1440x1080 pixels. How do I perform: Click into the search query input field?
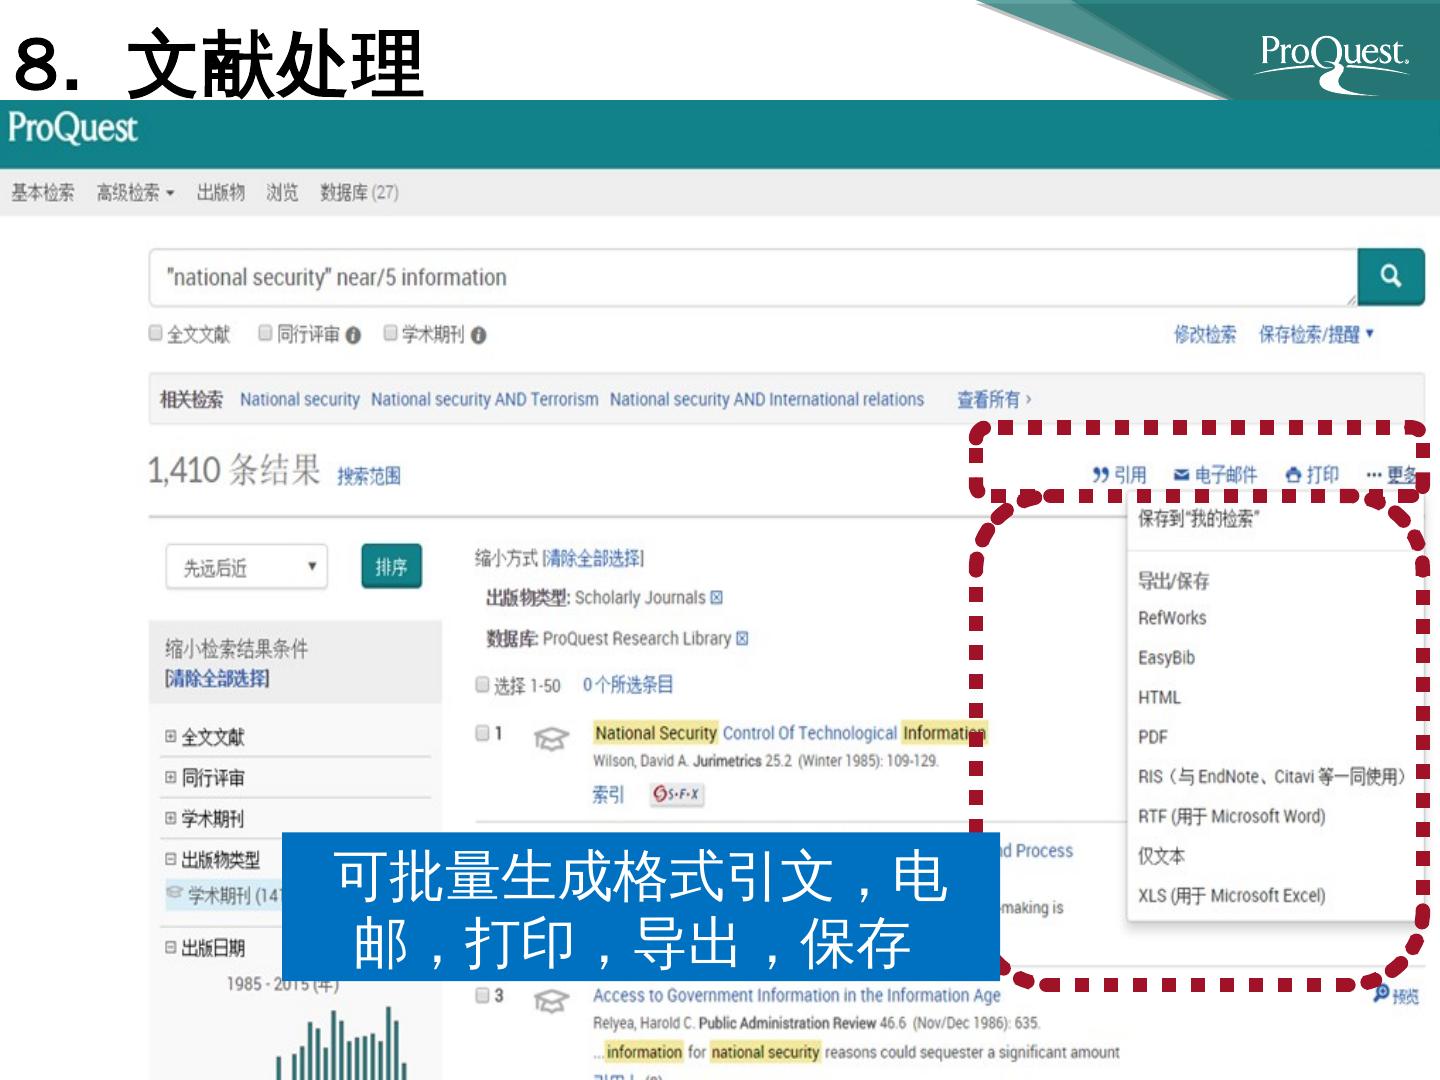pos(753,277)
